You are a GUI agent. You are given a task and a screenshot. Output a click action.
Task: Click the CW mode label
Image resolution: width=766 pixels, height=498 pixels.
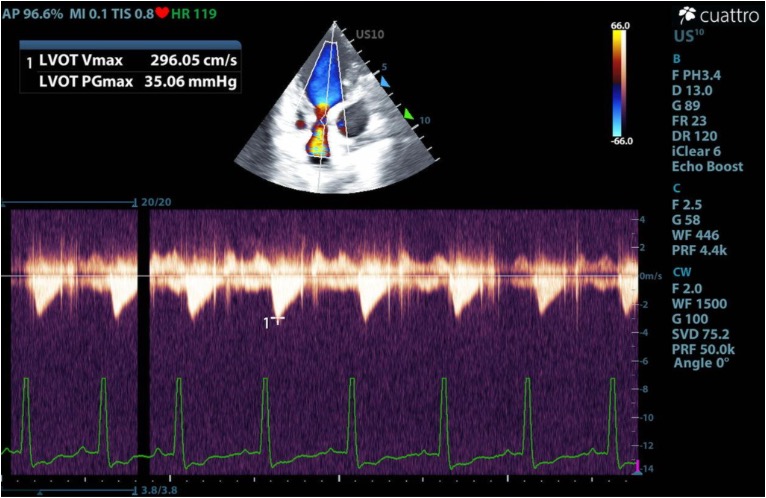click(x=682, y=272)
